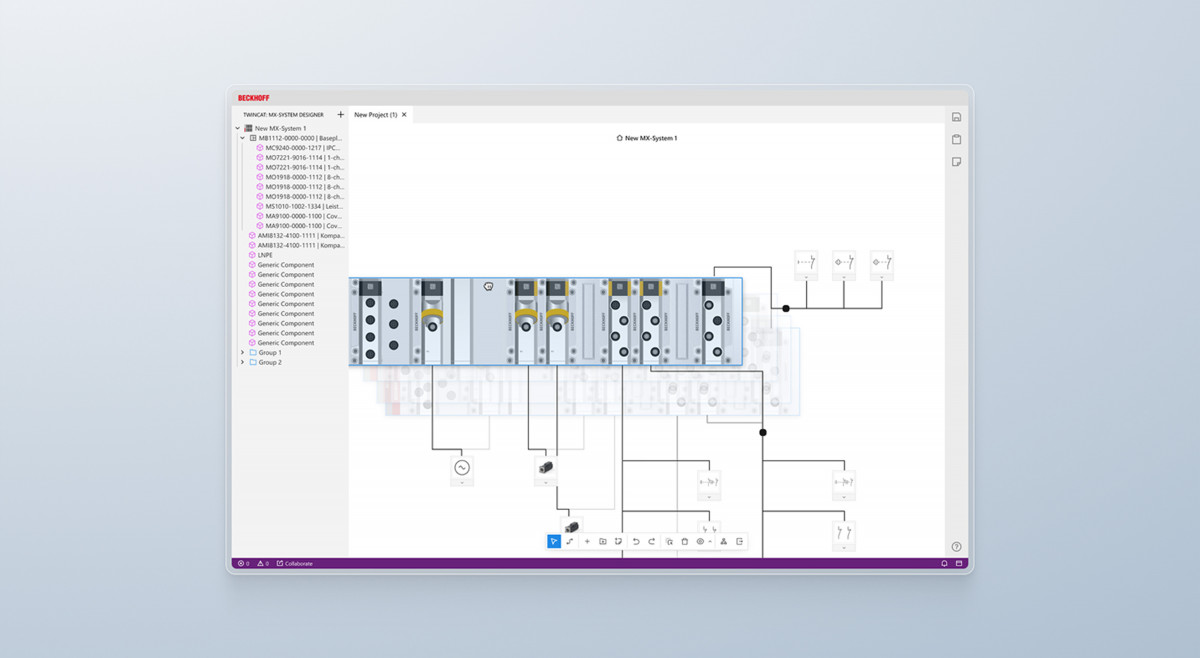
Task: Click the cube icon beside MC9240-0000-1217
Action: pyautogui.click(x=260, y=148)
